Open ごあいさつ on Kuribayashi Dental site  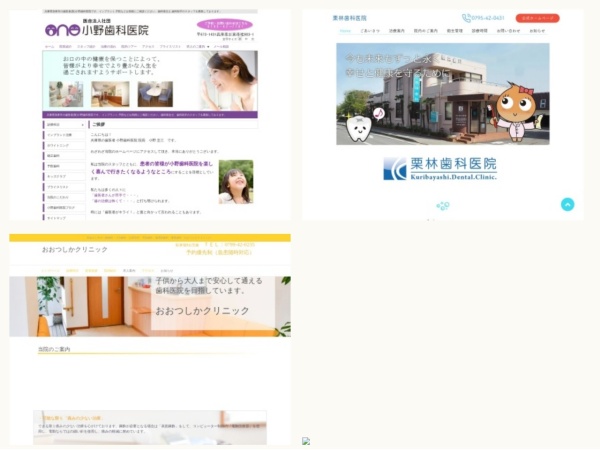point(370,31)
